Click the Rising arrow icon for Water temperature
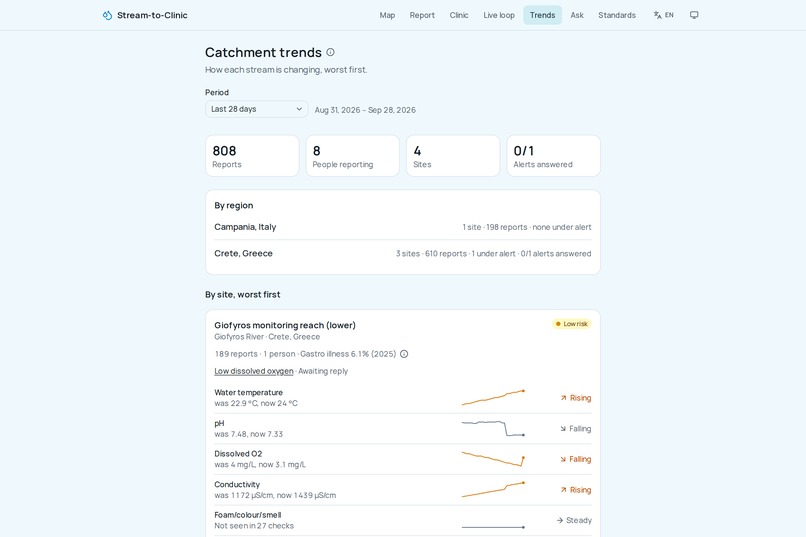 [563, 398]
